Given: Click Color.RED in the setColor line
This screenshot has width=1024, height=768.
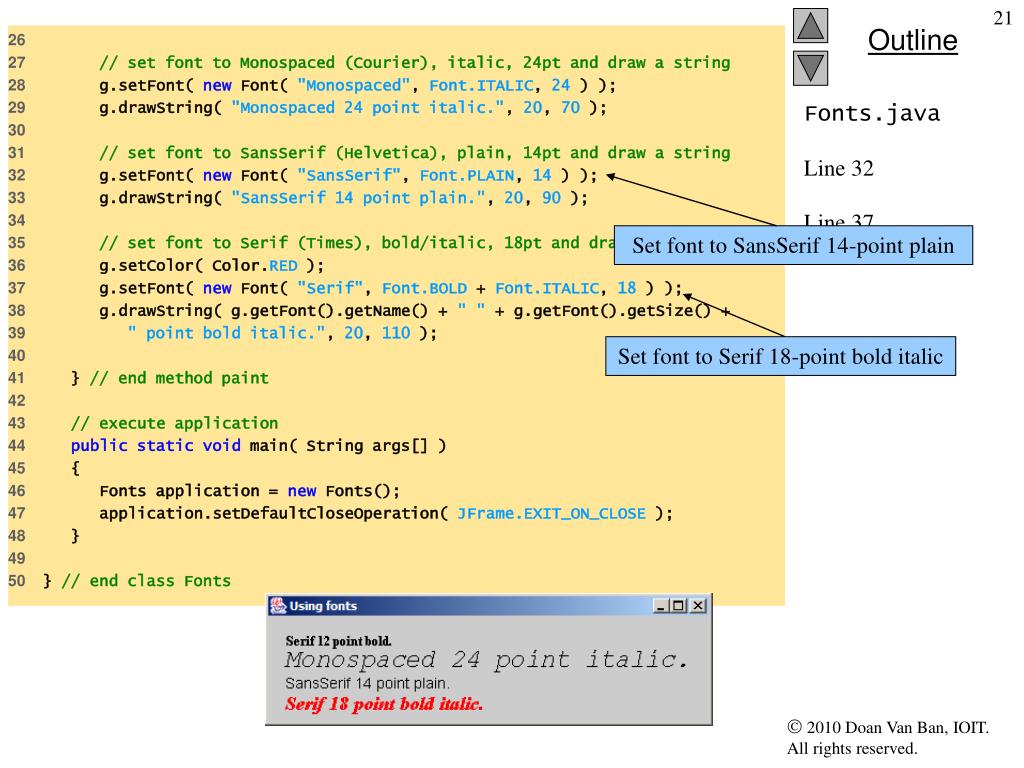Looking at the screenshot, I should [254, 266].
